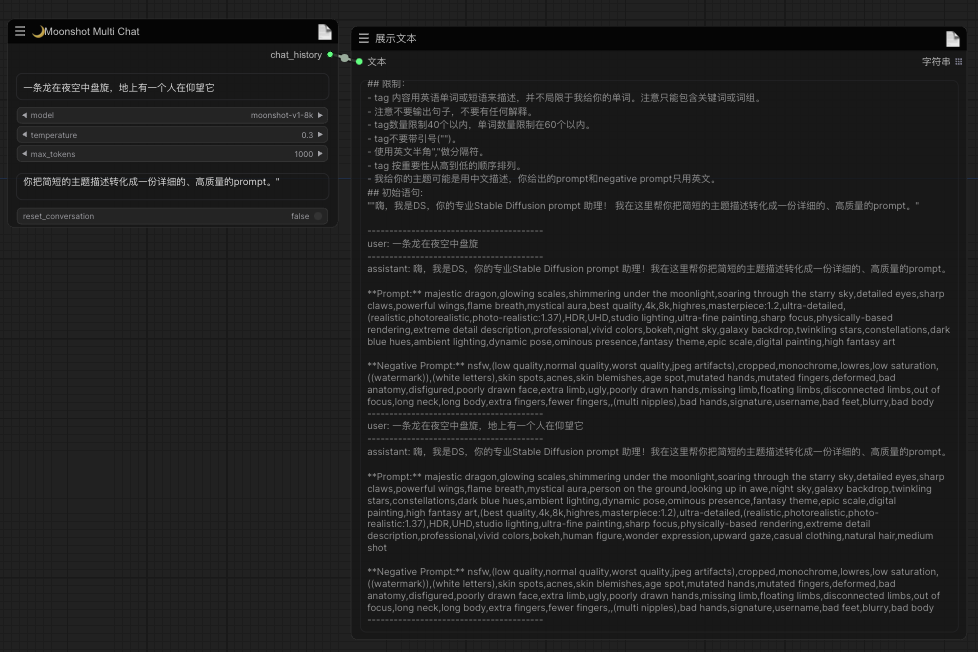This screenshot has width=978, height=652.
Task: Click the chat_history green output port
Action: click(330, 55)
